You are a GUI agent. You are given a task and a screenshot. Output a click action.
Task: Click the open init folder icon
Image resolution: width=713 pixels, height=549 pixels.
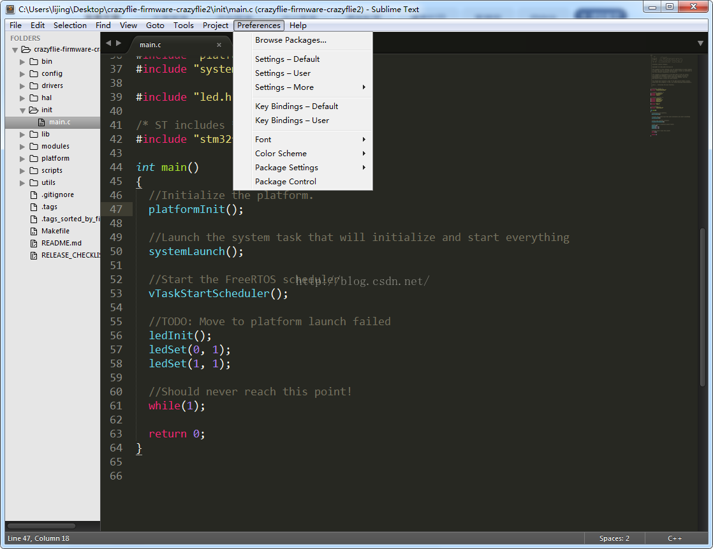pos(34,110)
